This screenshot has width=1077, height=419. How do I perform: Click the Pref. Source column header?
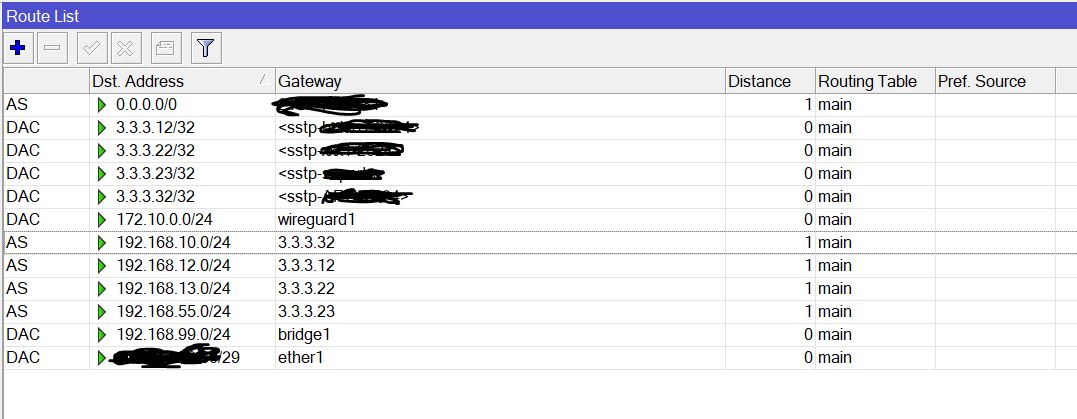point(982,81)
